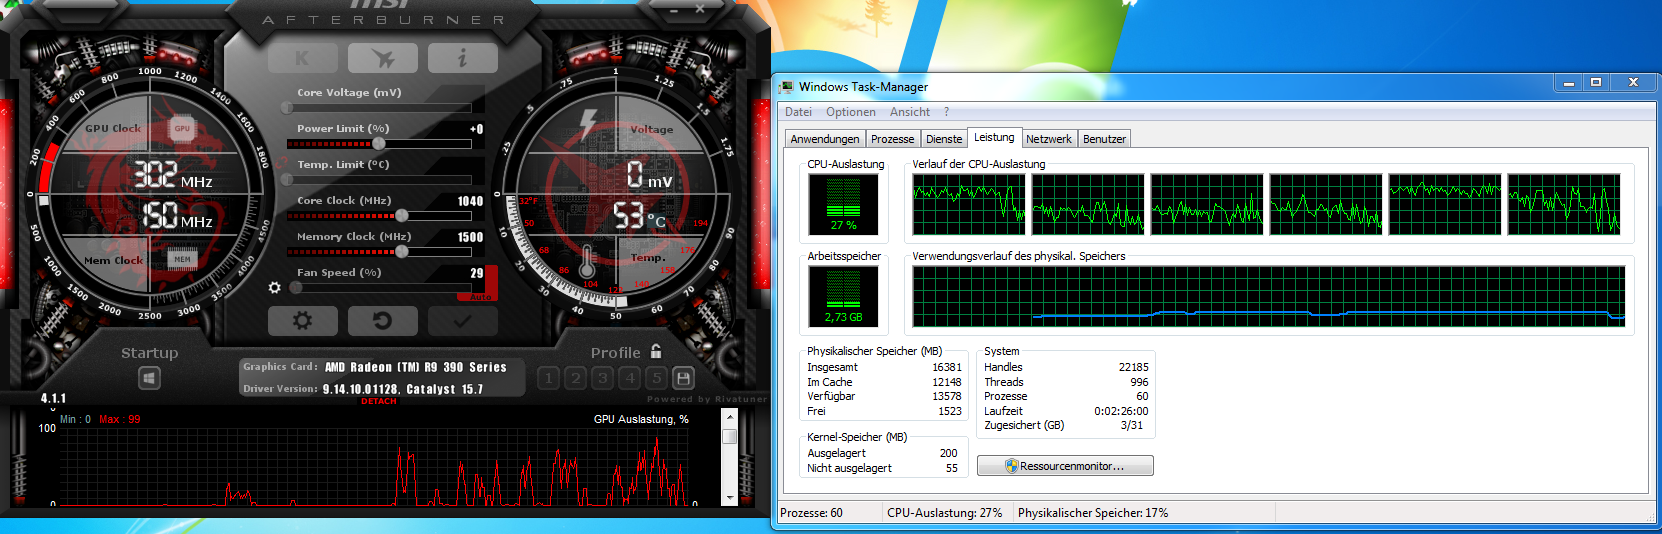
Task: Click the lightning bolt voltage icon
Action: tap(588, 124)
